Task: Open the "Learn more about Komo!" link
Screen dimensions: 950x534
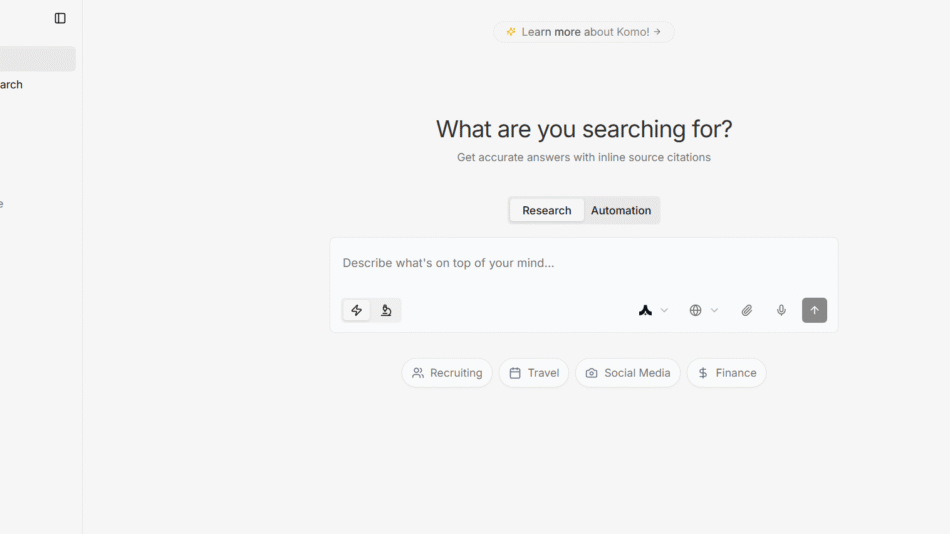Action: [x=584, y=32]
